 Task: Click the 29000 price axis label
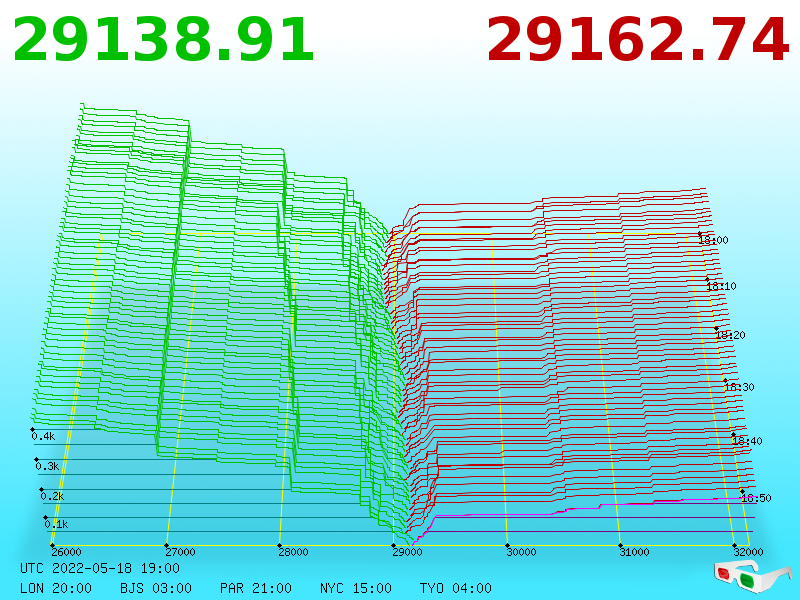pos(407,552)
